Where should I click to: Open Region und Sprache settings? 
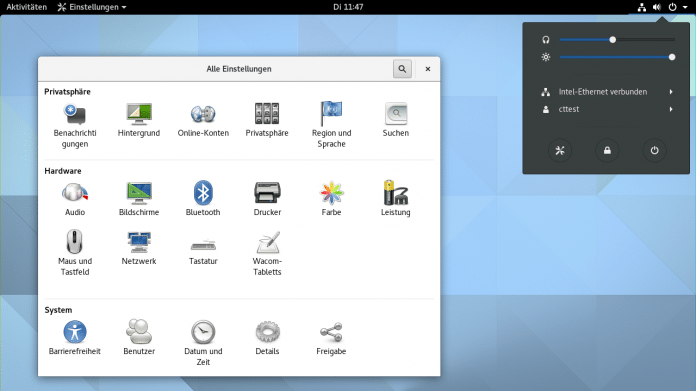(331, 125)
